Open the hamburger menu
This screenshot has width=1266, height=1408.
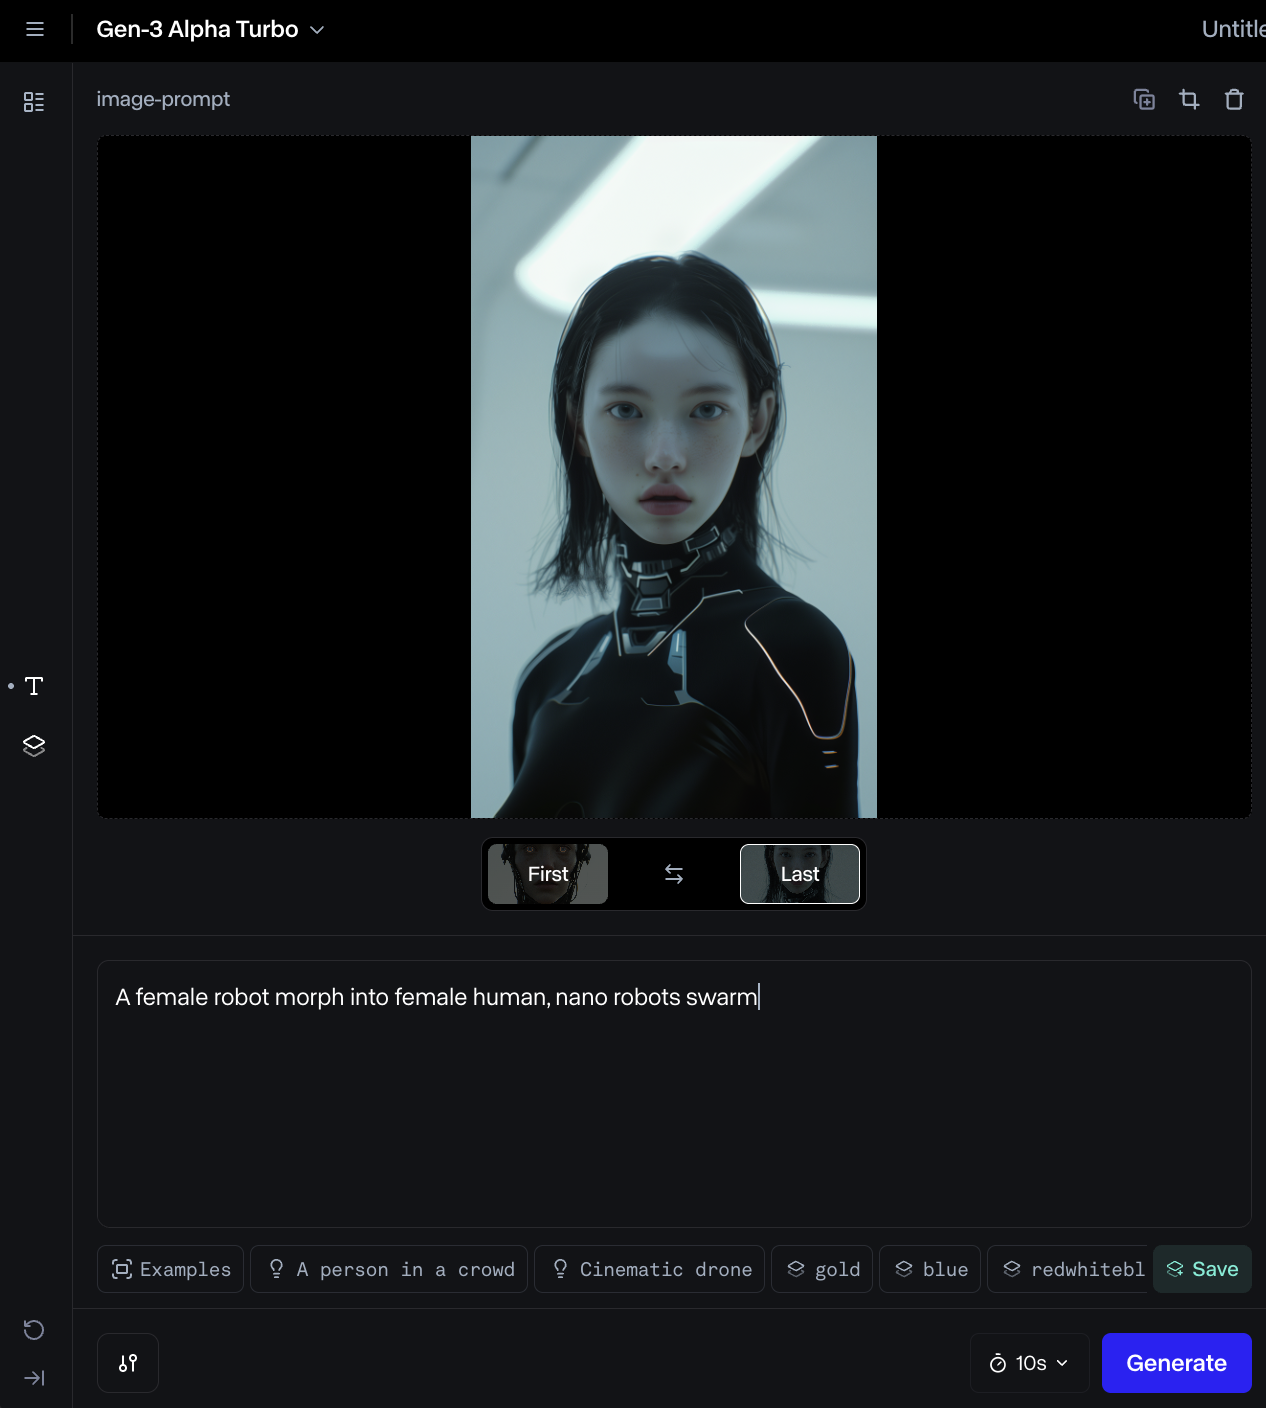click(x=35, y=29)
